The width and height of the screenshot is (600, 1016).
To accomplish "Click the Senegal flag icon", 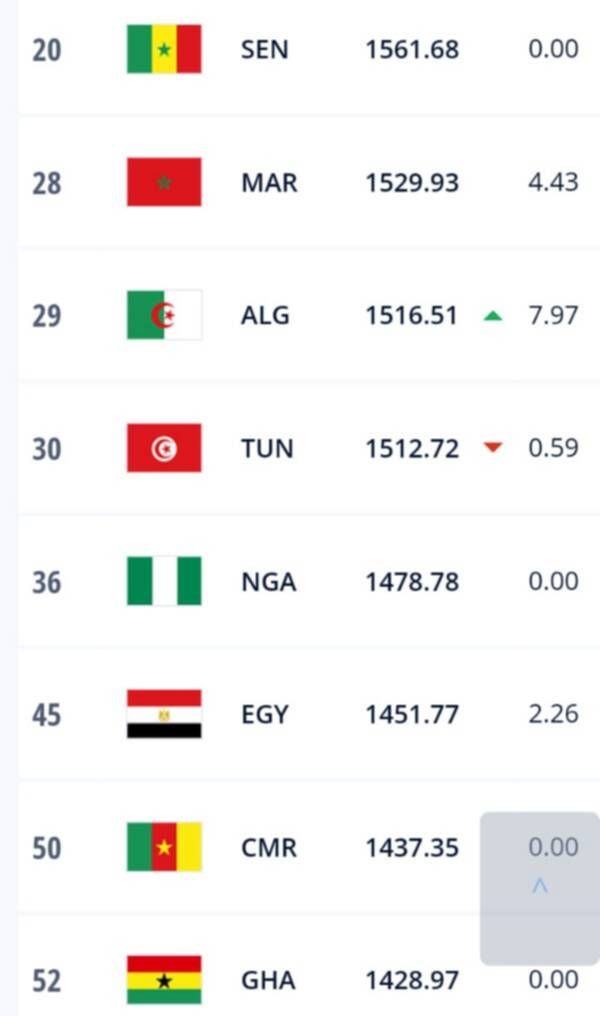I will point(164,49).
